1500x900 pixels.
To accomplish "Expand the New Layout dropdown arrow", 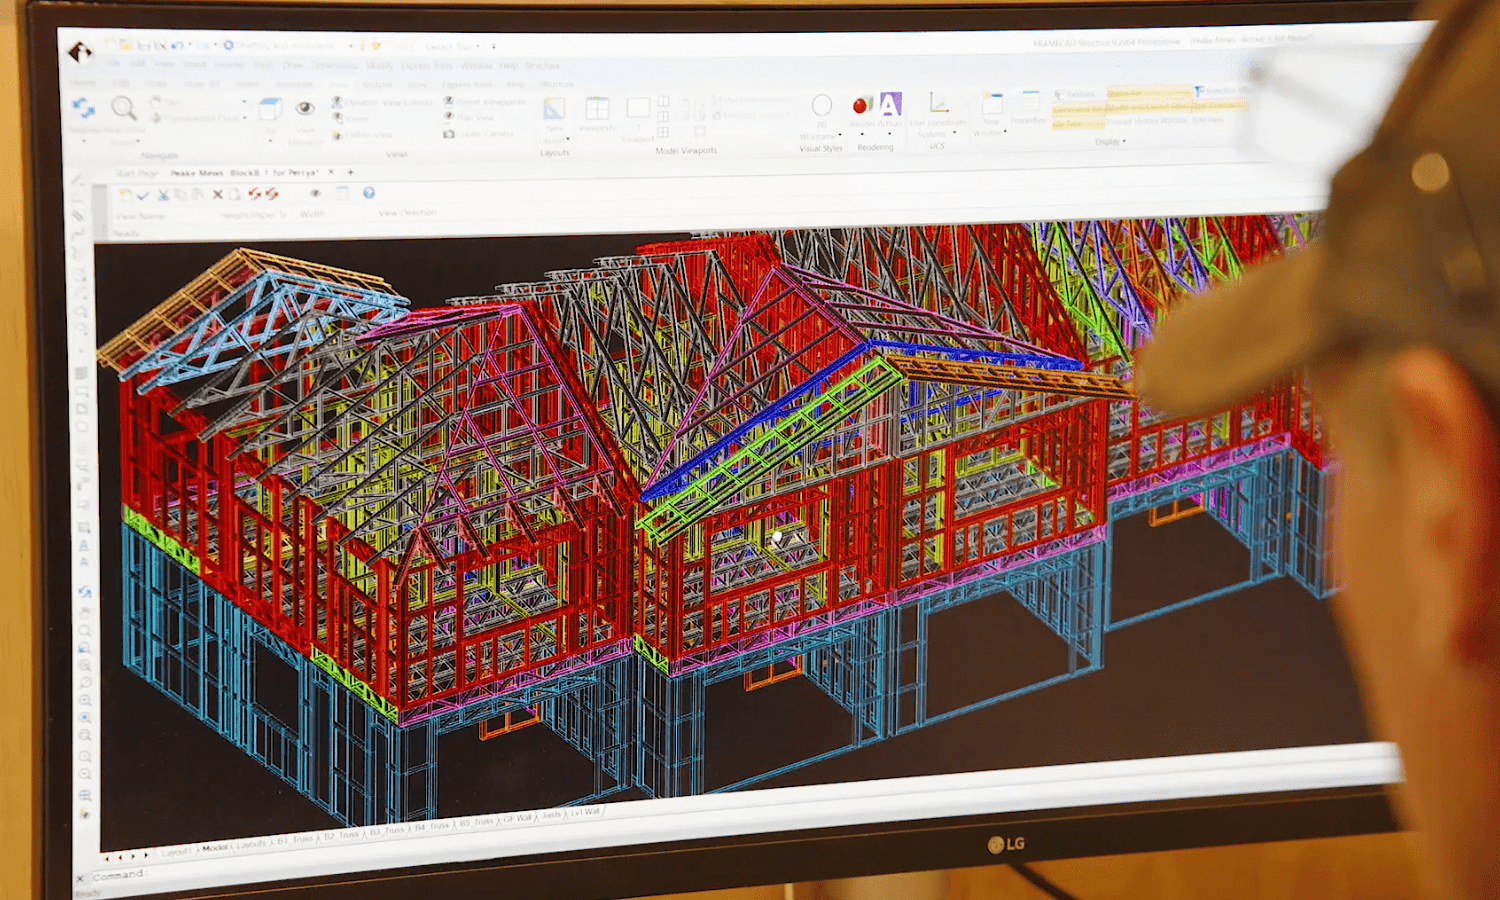I will point(567,139).
